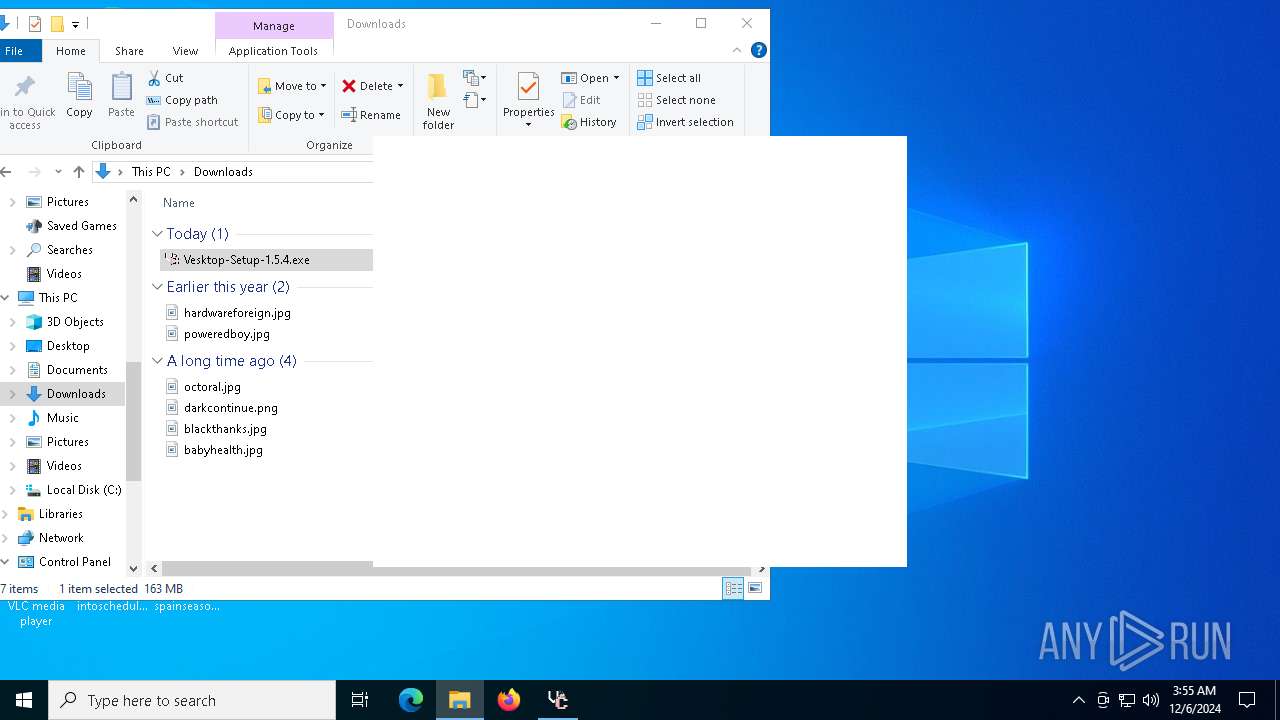The image size is (1280, 720).
Task: Click the History icon
Action: click(569, 122)
